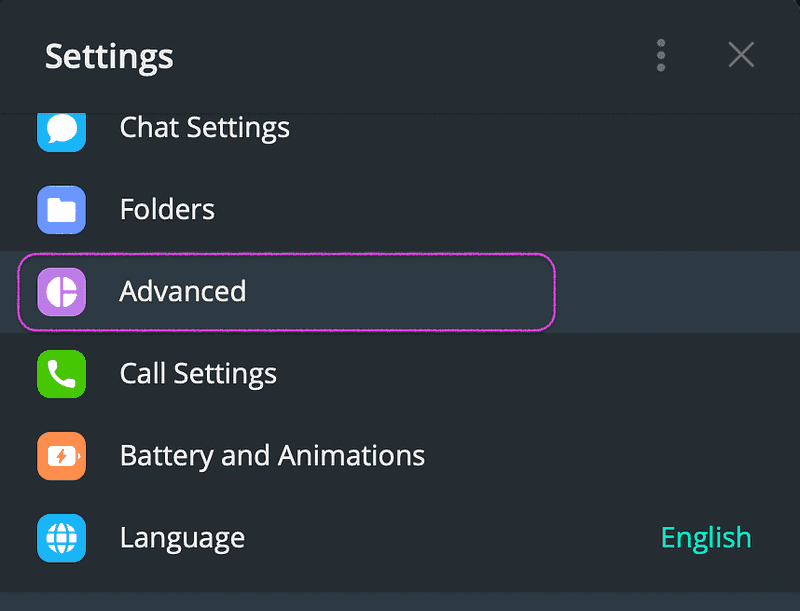Image resolution: width=800 pixels, height=611 pixels.
Task: Click blank space in Battery and Animations row
Action: click(600, 456)
